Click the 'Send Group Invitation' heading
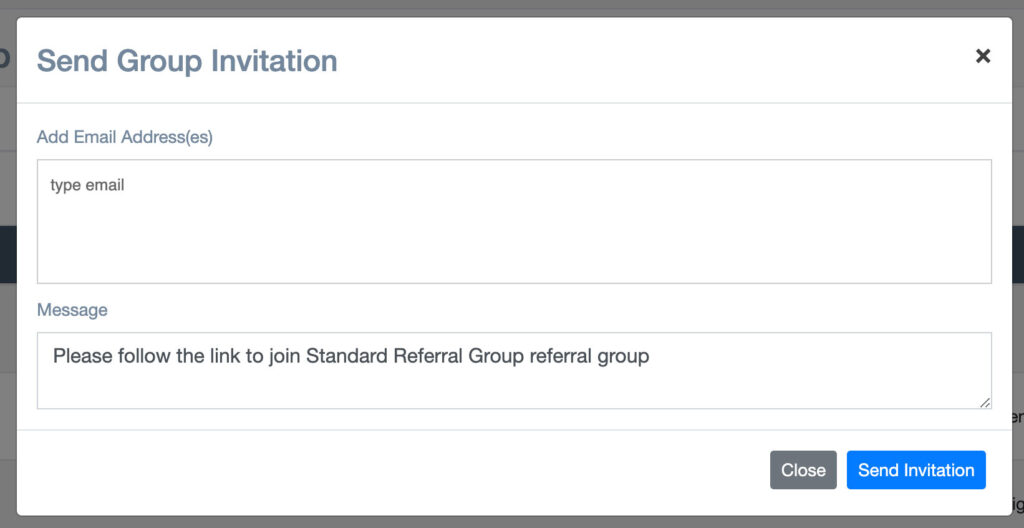Image resolution: width=1024 pixels, height=528 pixels. coord(187,61)
